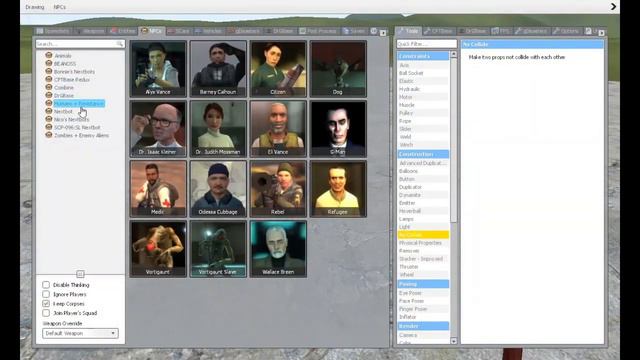Open the Post Process tab
The width and height of the screenshot is (640, 360).
(318, 31)
